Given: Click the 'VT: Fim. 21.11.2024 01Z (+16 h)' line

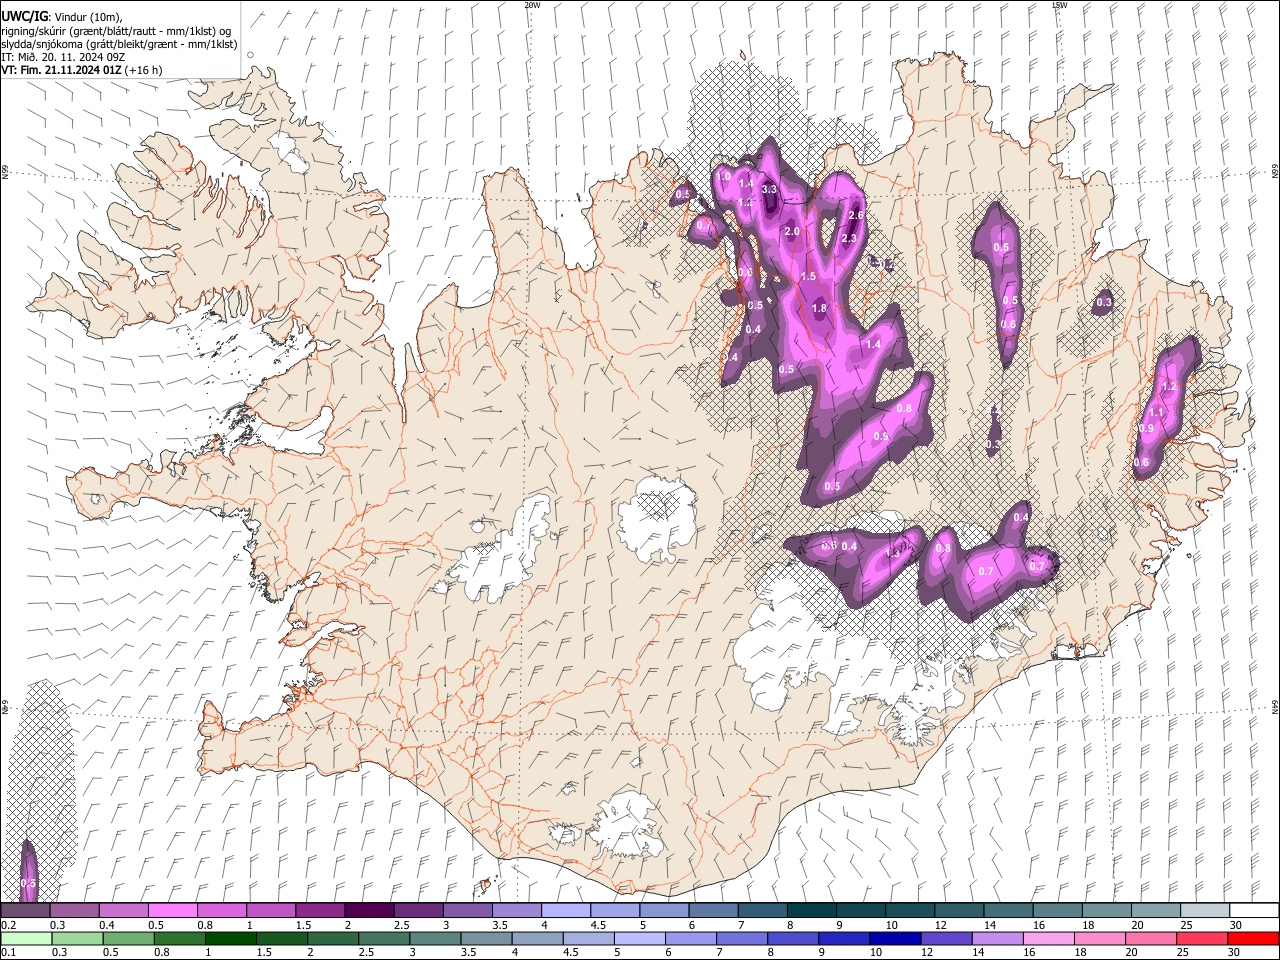Looking at the screenshot, I should click(81, 70).
